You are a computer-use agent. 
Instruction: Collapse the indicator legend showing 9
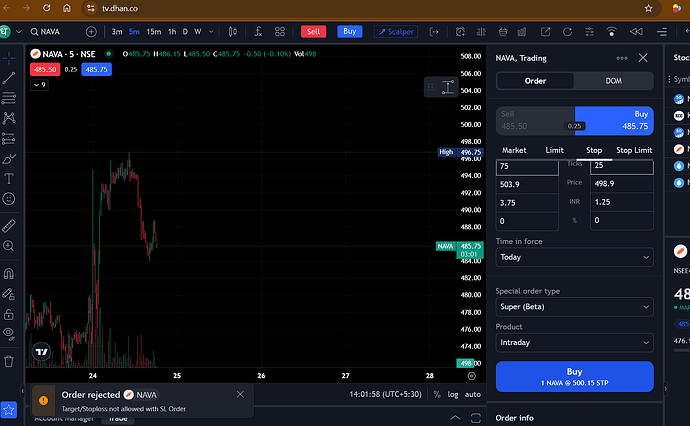pos(39,85)
